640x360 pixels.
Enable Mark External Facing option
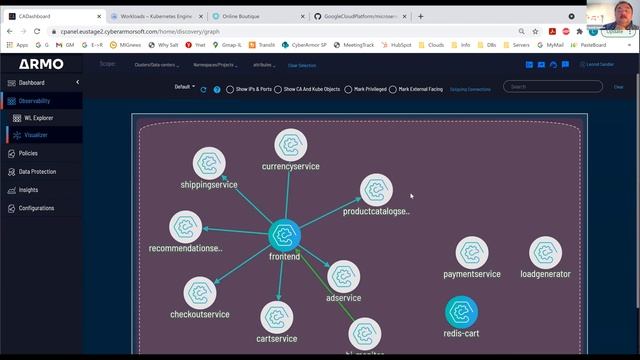pos(393,89)
